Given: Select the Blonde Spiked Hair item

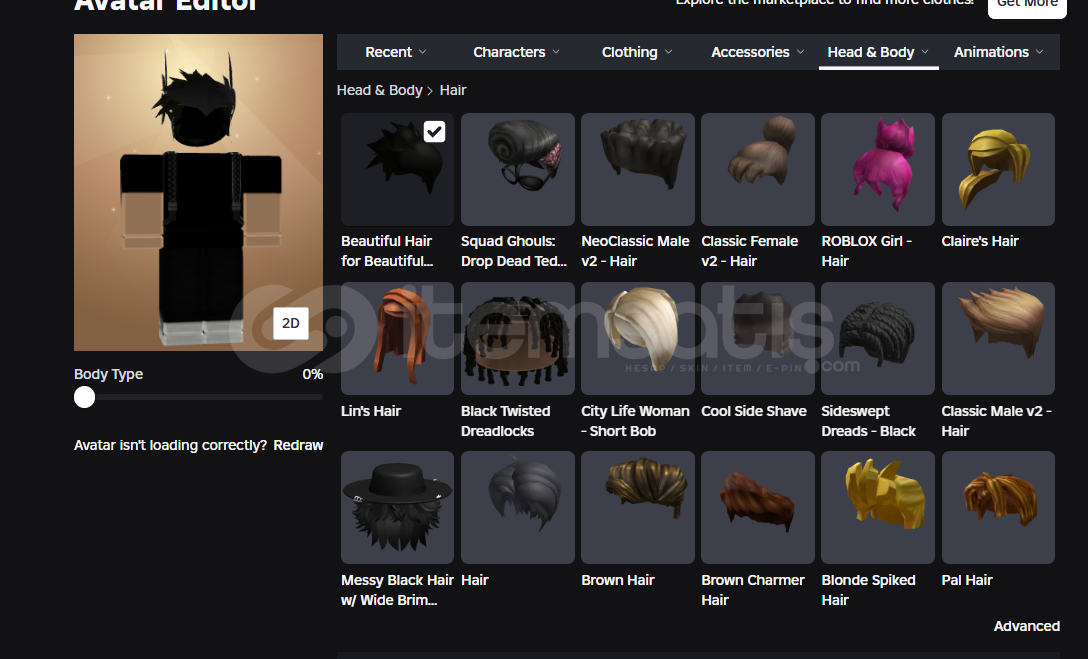Looking at the screenshot, I should (878, 508).
